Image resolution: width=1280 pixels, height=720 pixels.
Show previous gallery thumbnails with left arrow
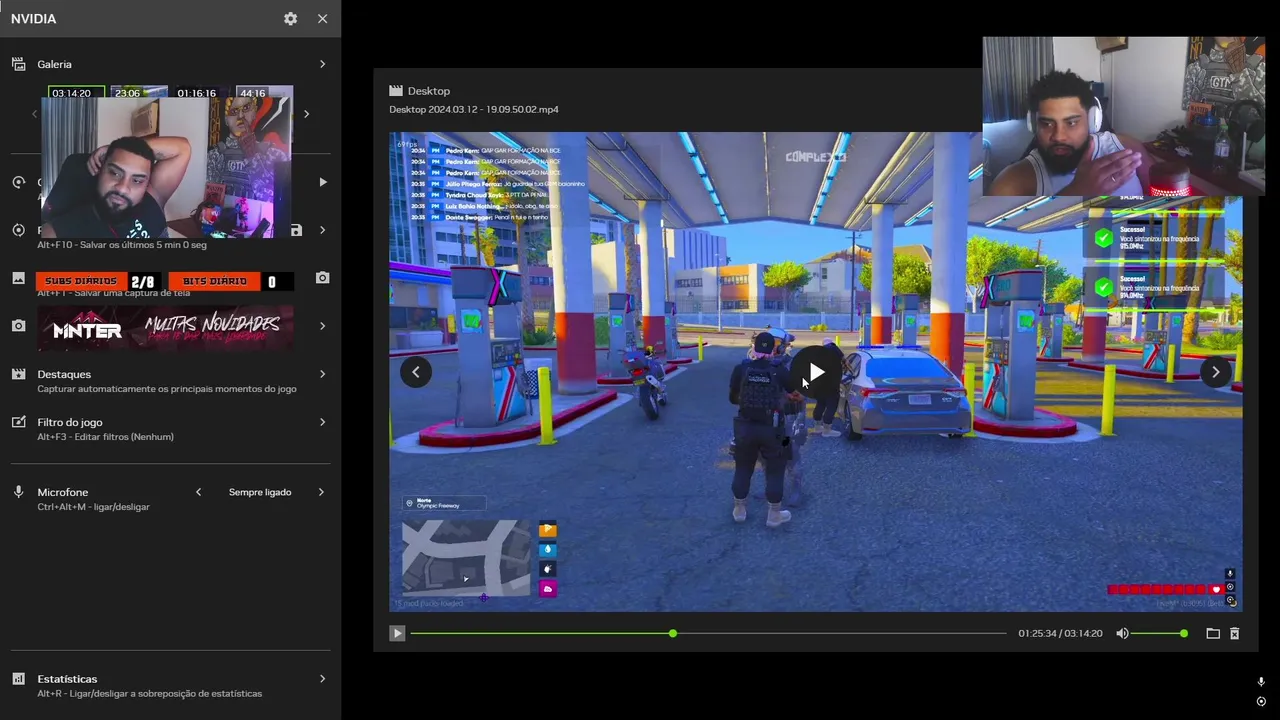(34, 114)
